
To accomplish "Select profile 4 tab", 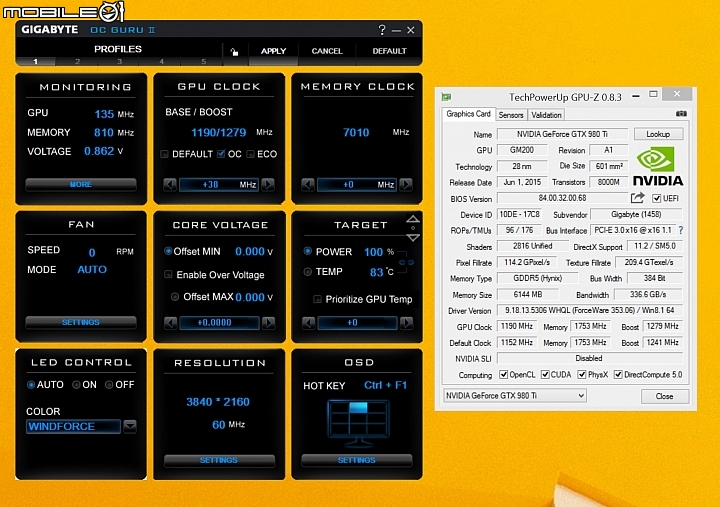I will (161, 62).
